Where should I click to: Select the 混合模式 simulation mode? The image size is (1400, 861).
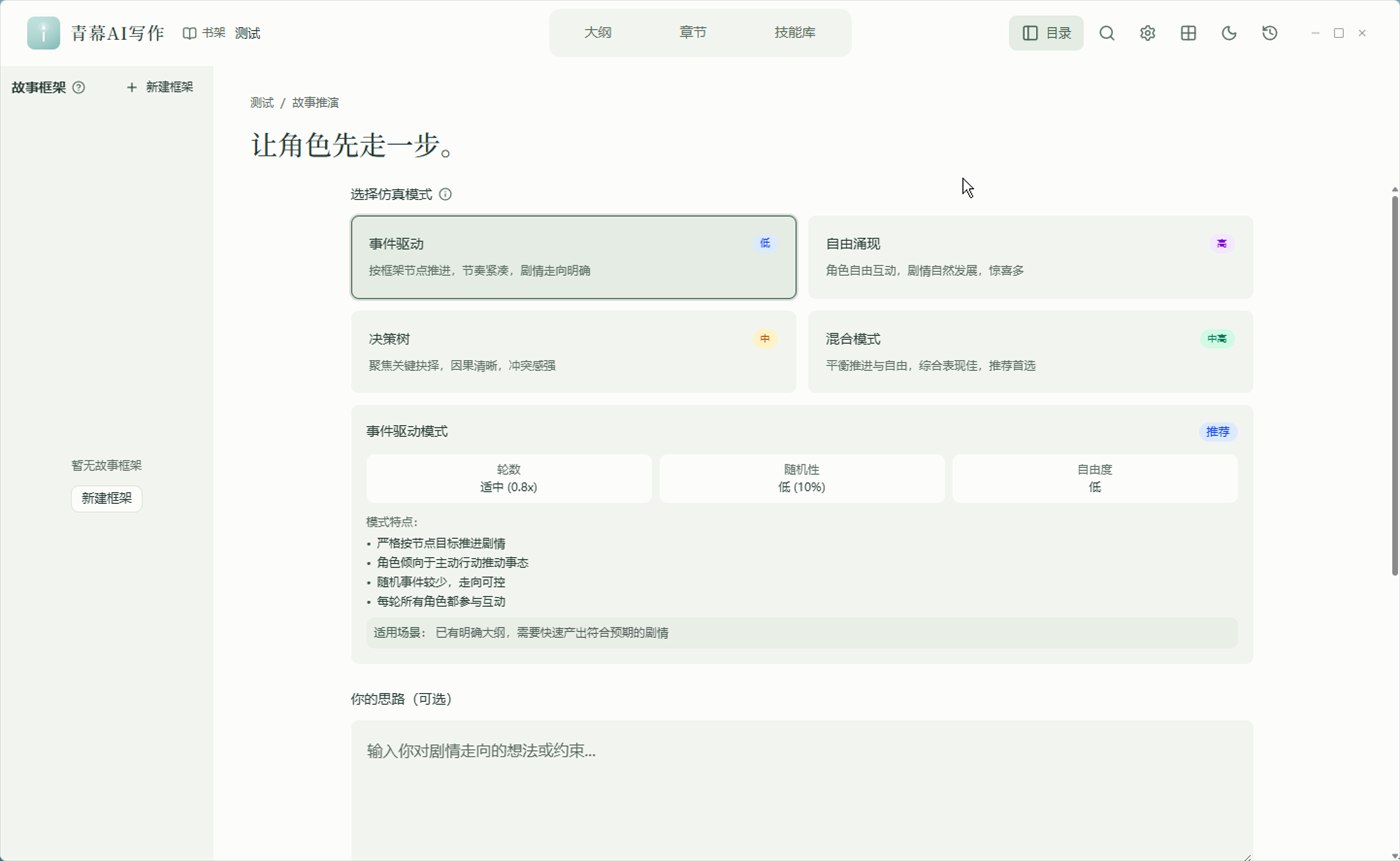(1030, 352)
